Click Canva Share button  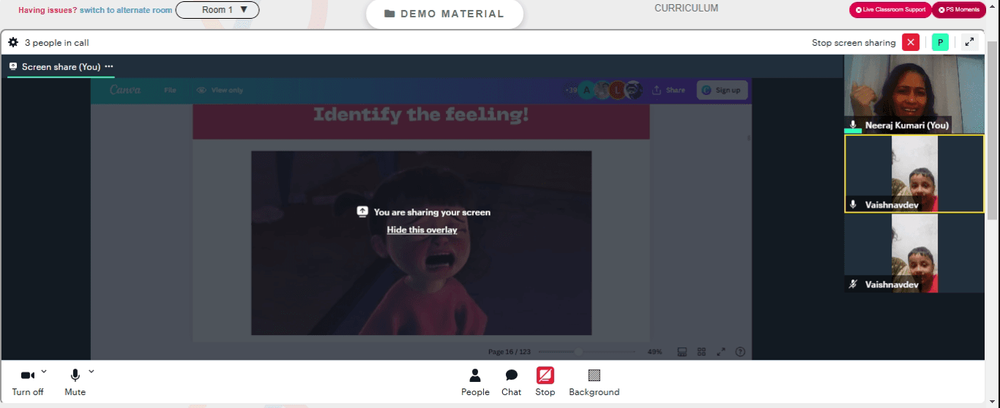point(668,90)
